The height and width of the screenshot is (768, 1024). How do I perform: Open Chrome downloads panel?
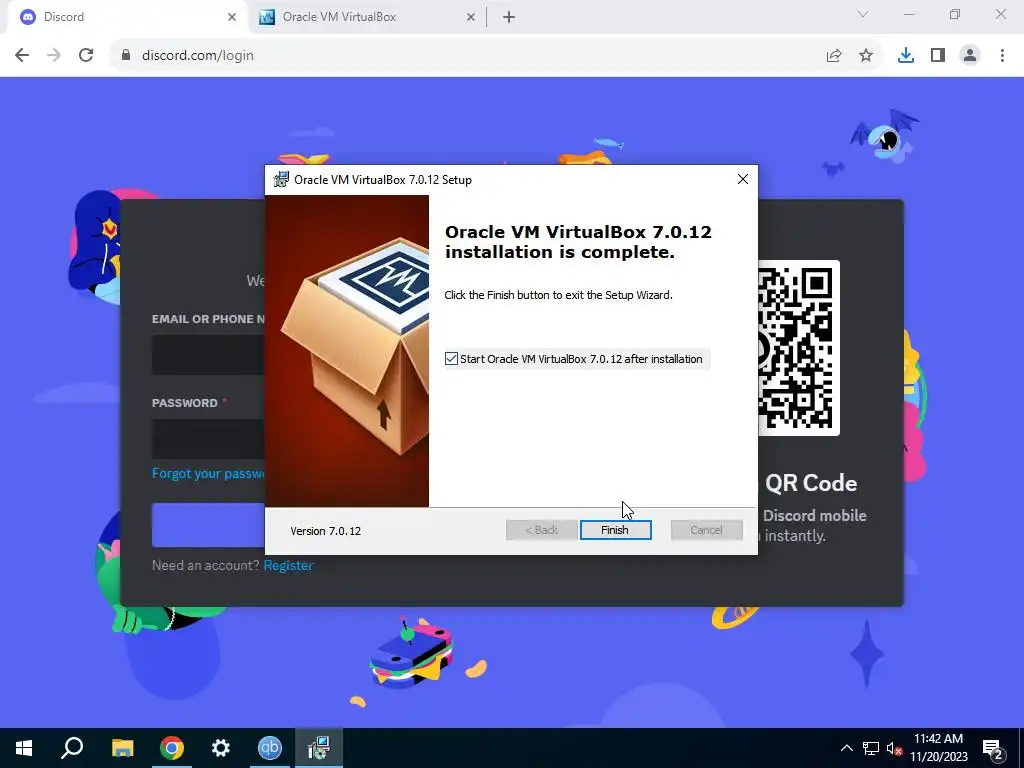coord(906,56)
